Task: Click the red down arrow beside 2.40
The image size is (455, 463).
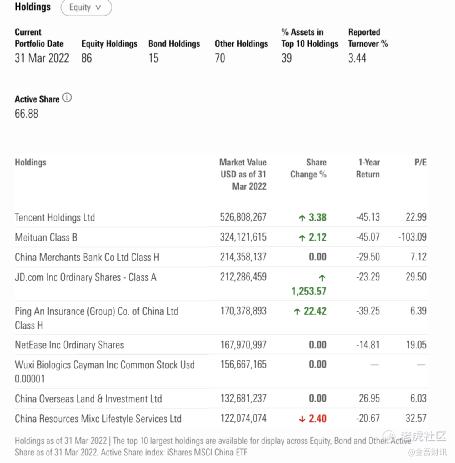Action: (302, 419)
